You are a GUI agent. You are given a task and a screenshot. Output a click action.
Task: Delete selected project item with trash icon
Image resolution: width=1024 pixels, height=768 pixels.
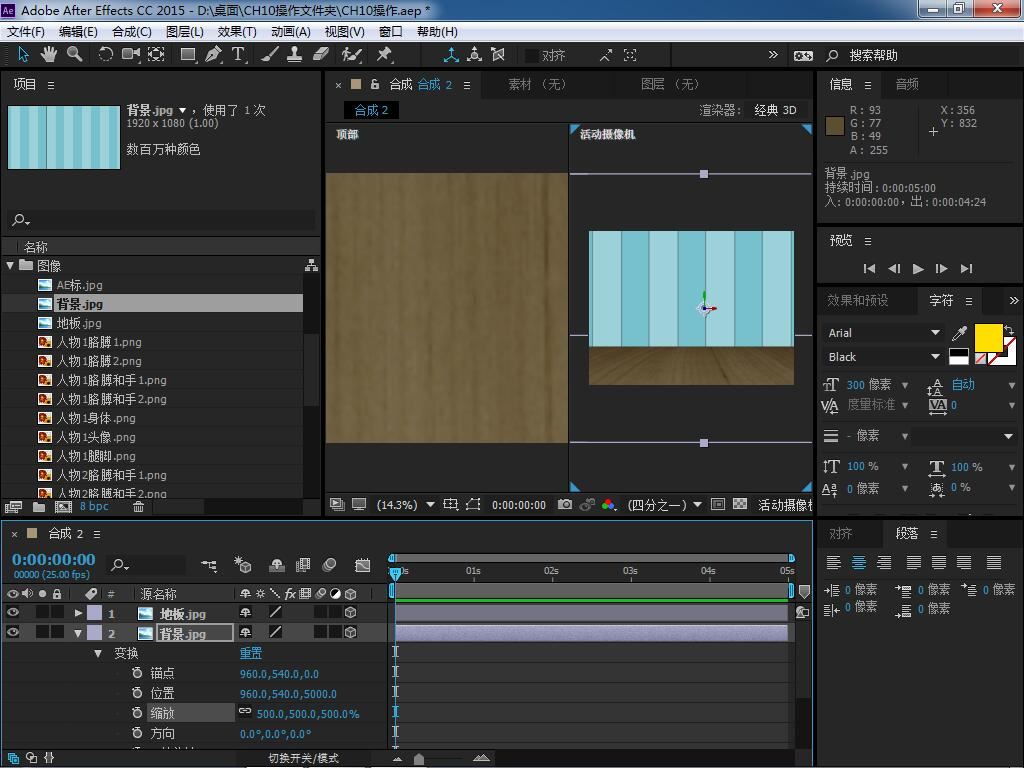tap(138, 507)
